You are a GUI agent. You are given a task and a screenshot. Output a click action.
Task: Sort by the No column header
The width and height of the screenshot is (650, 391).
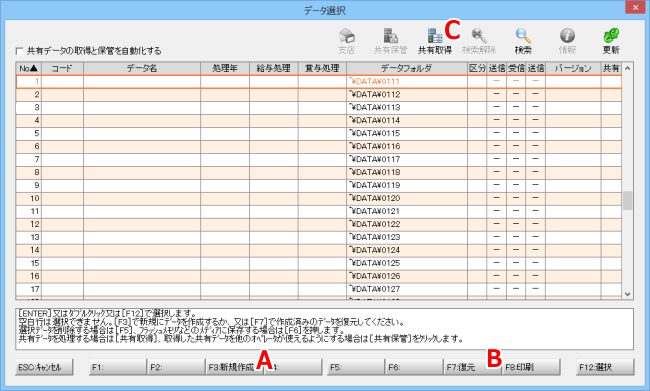[29, 68]
